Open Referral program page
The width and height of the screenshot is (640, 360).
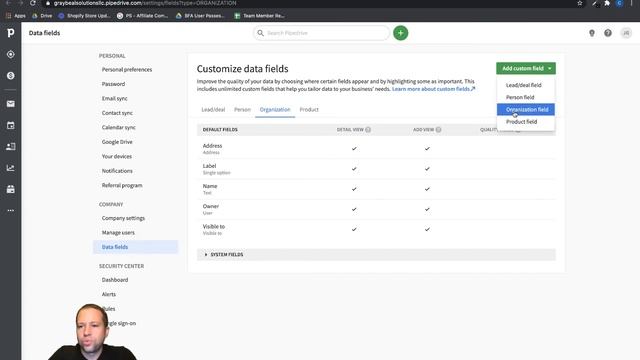(x=122, y=185)
